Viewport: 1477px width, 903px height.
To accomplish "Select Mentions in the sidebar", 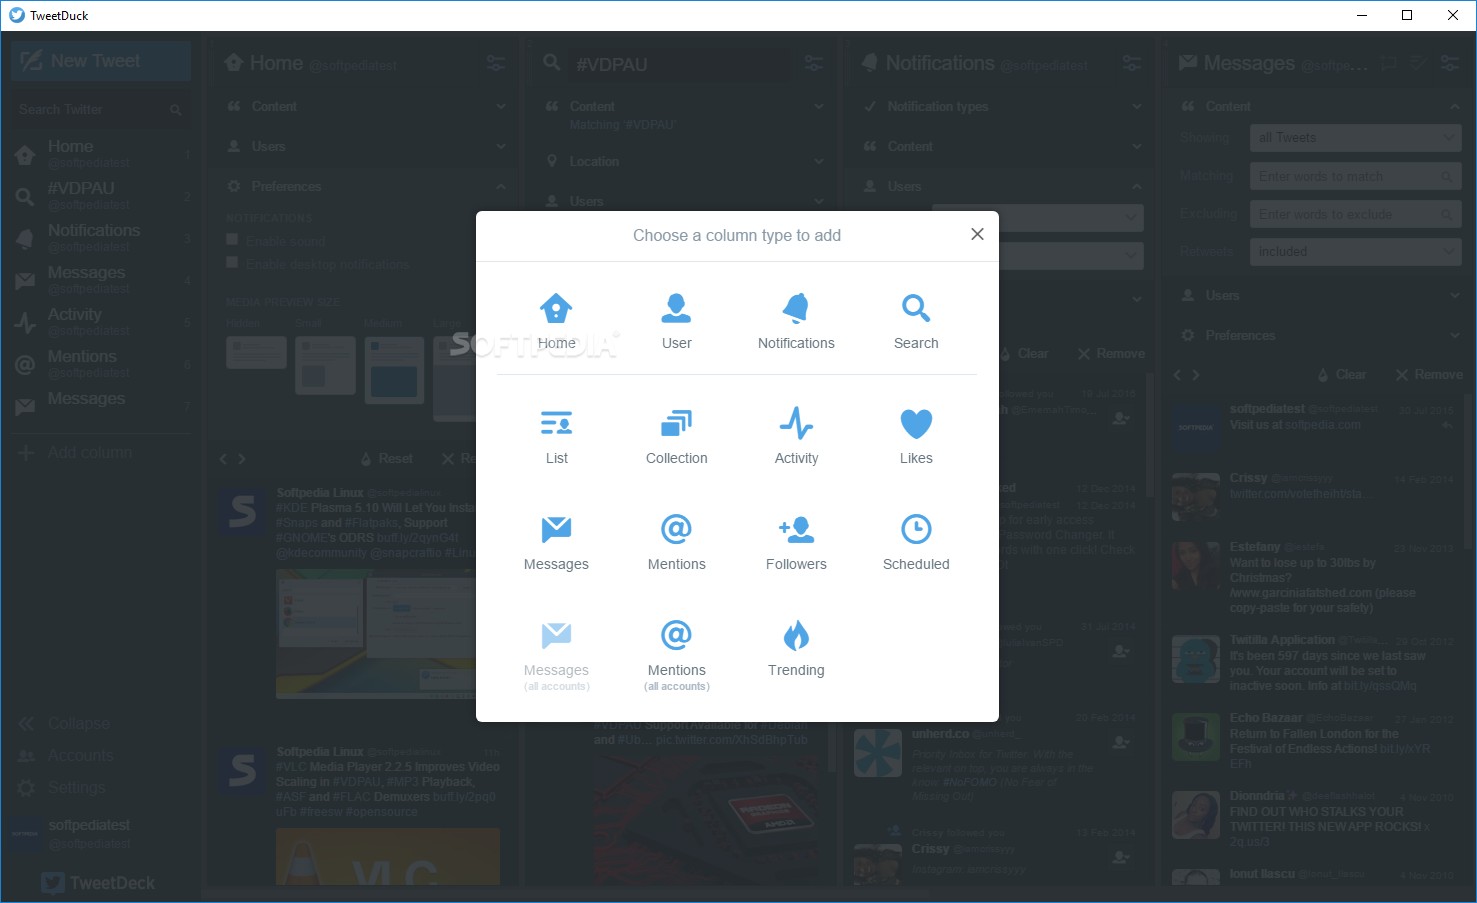I will 100,363.
